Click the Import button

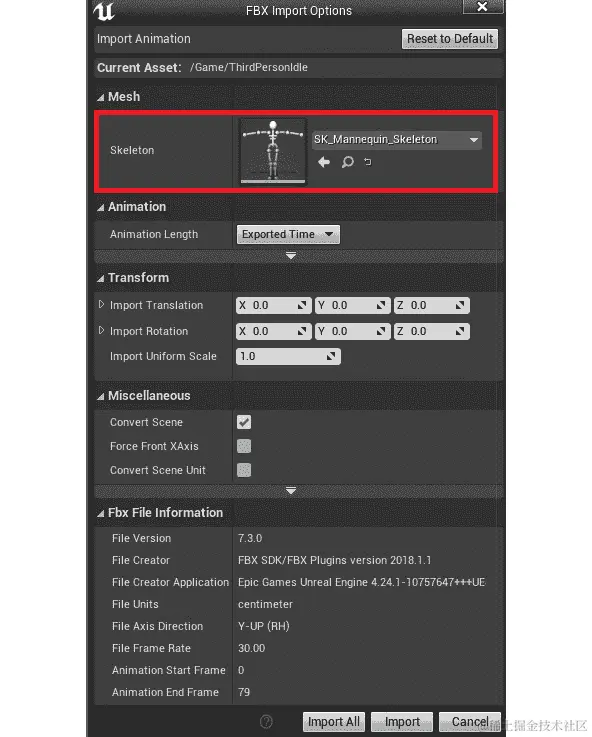pyautogui.click(x=402, y=721)
